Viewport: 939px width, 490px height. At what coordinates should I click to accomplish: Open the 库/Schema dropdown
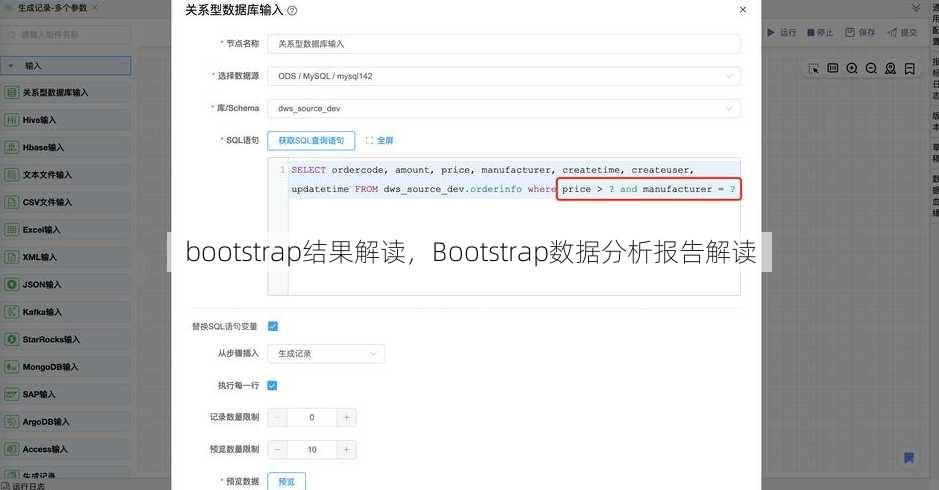tap(504, 108)
